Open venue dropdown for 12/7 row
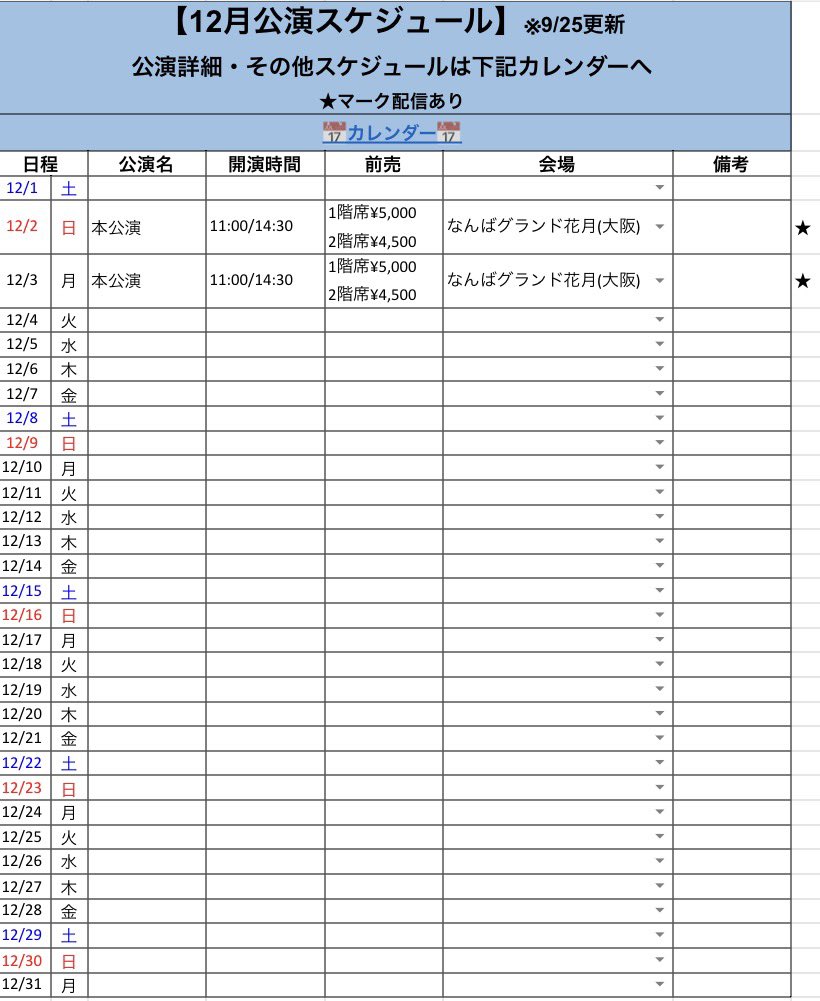Screen dimensions: 820x1001 (660, 393)
